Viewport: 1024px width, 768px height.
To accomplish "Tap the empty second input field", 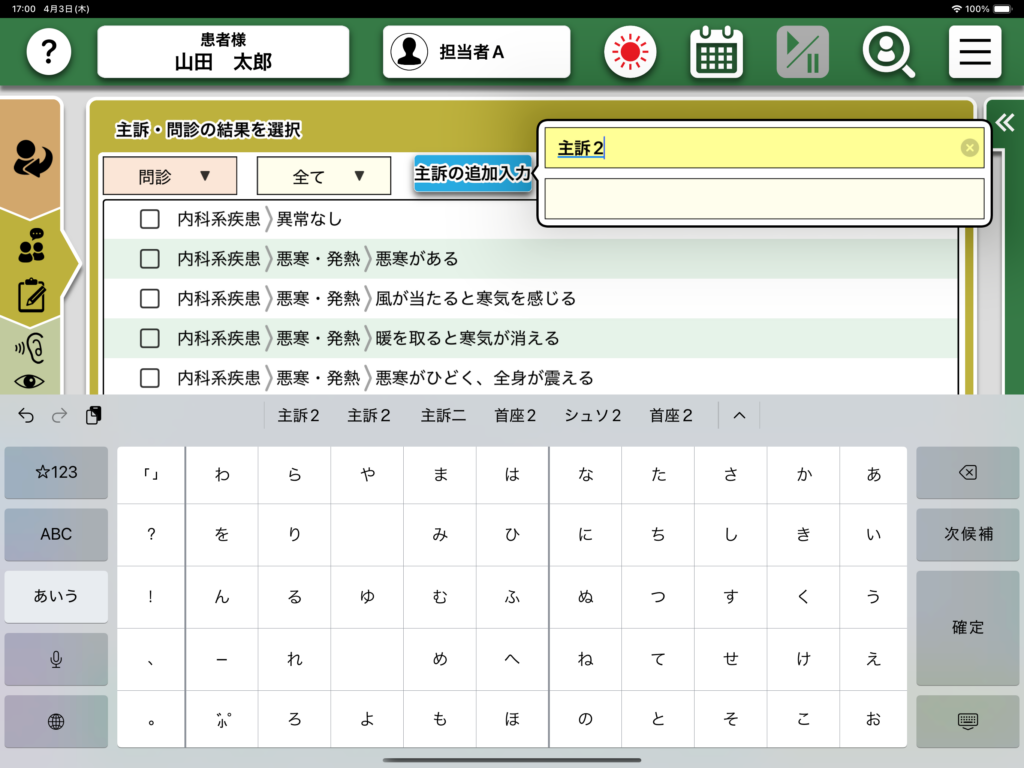I will (x=764, y=198).
